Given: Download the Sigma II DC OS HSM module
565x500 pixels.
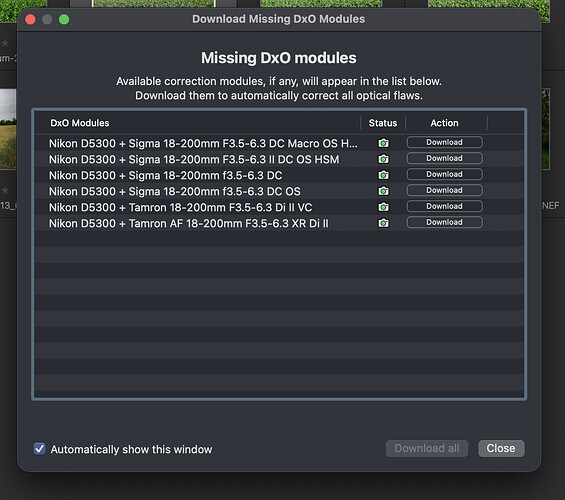Looking at the screenshot, I should click(x=444, y=158).
